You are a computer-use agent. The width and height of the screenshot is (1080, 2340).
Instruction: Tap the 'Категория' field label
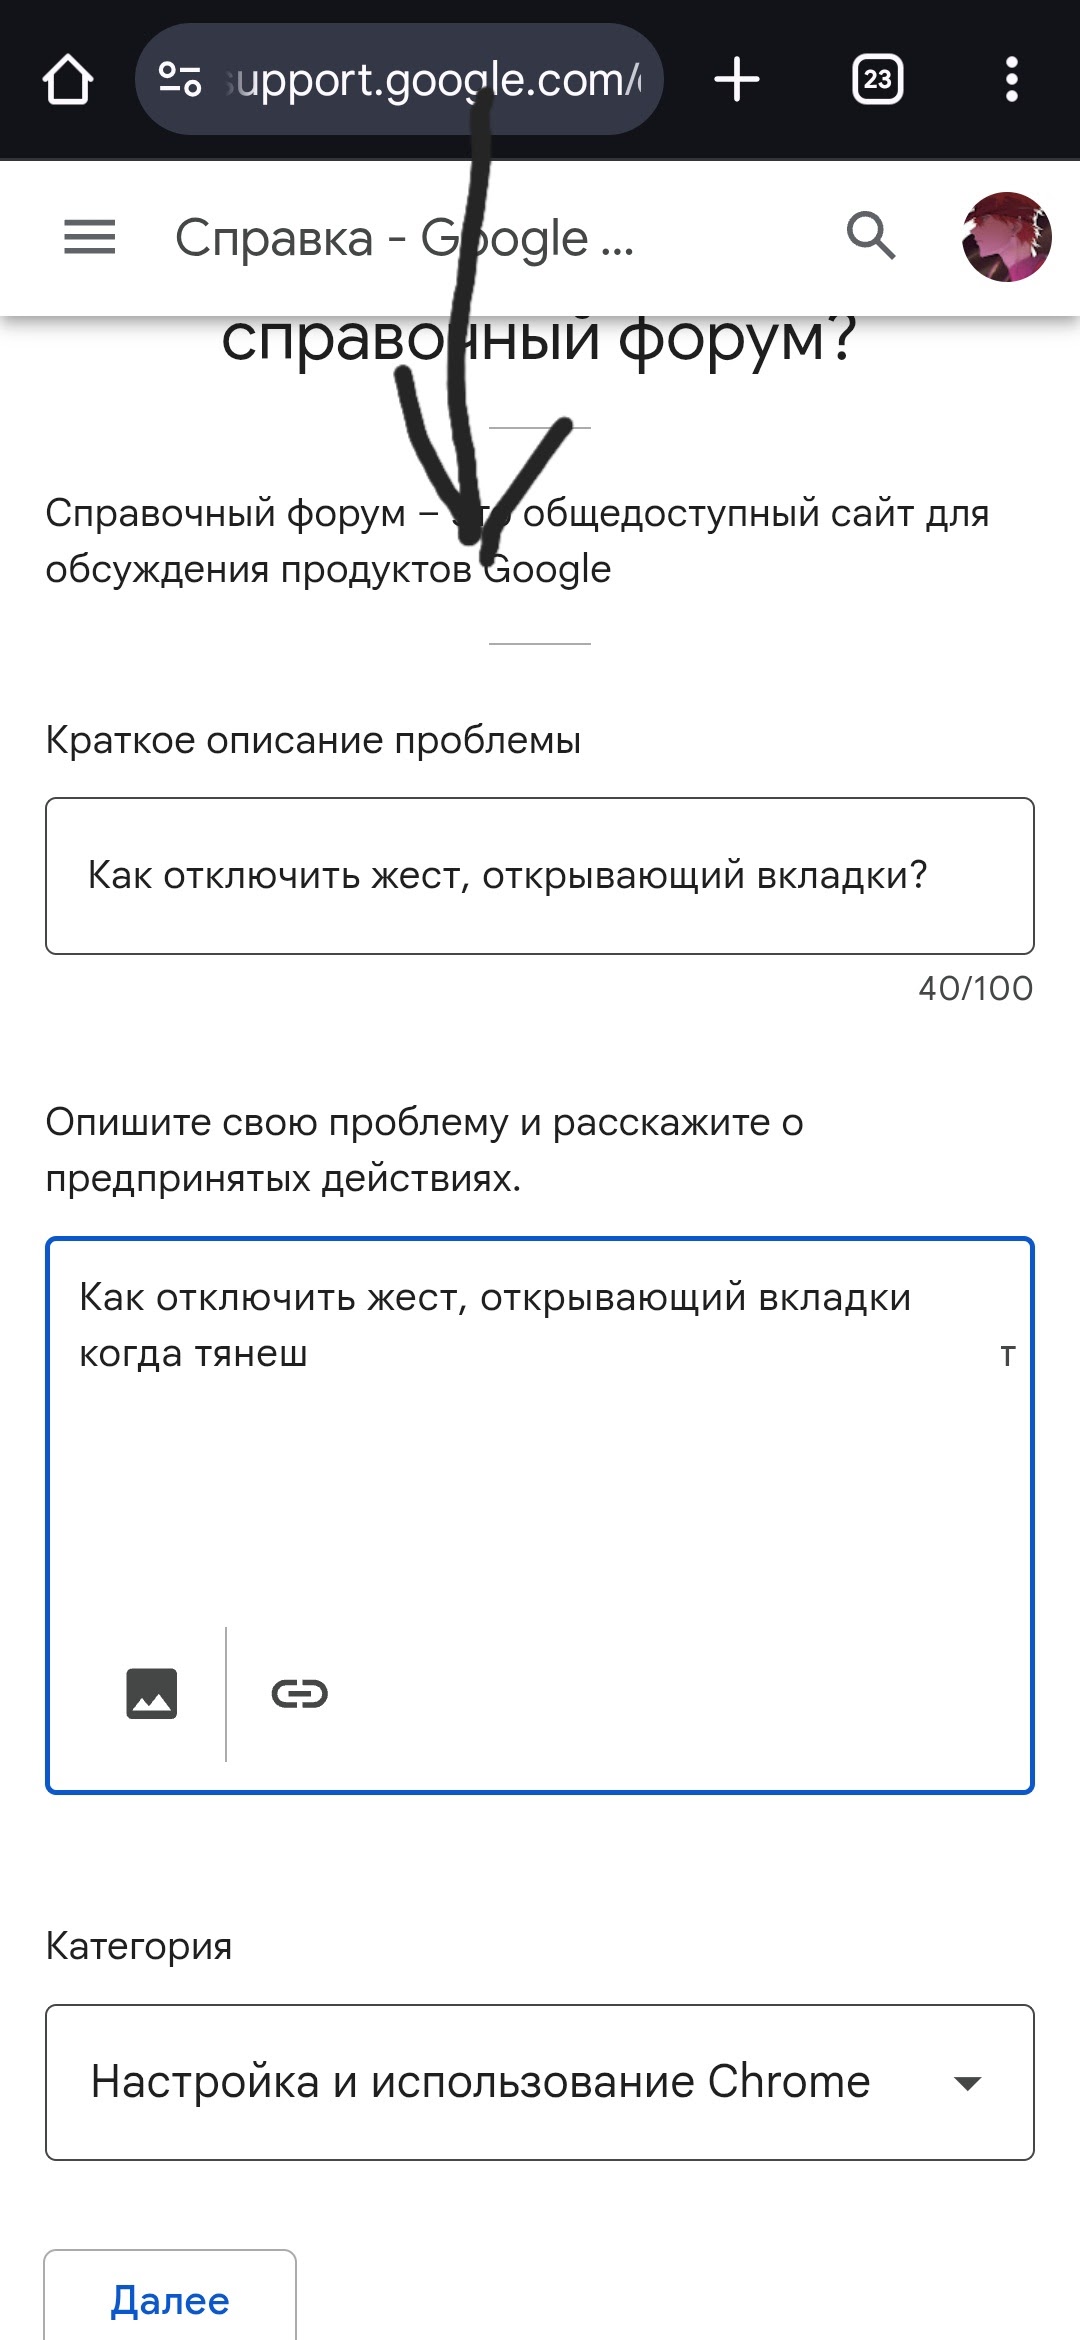(x=139, y=1946)
